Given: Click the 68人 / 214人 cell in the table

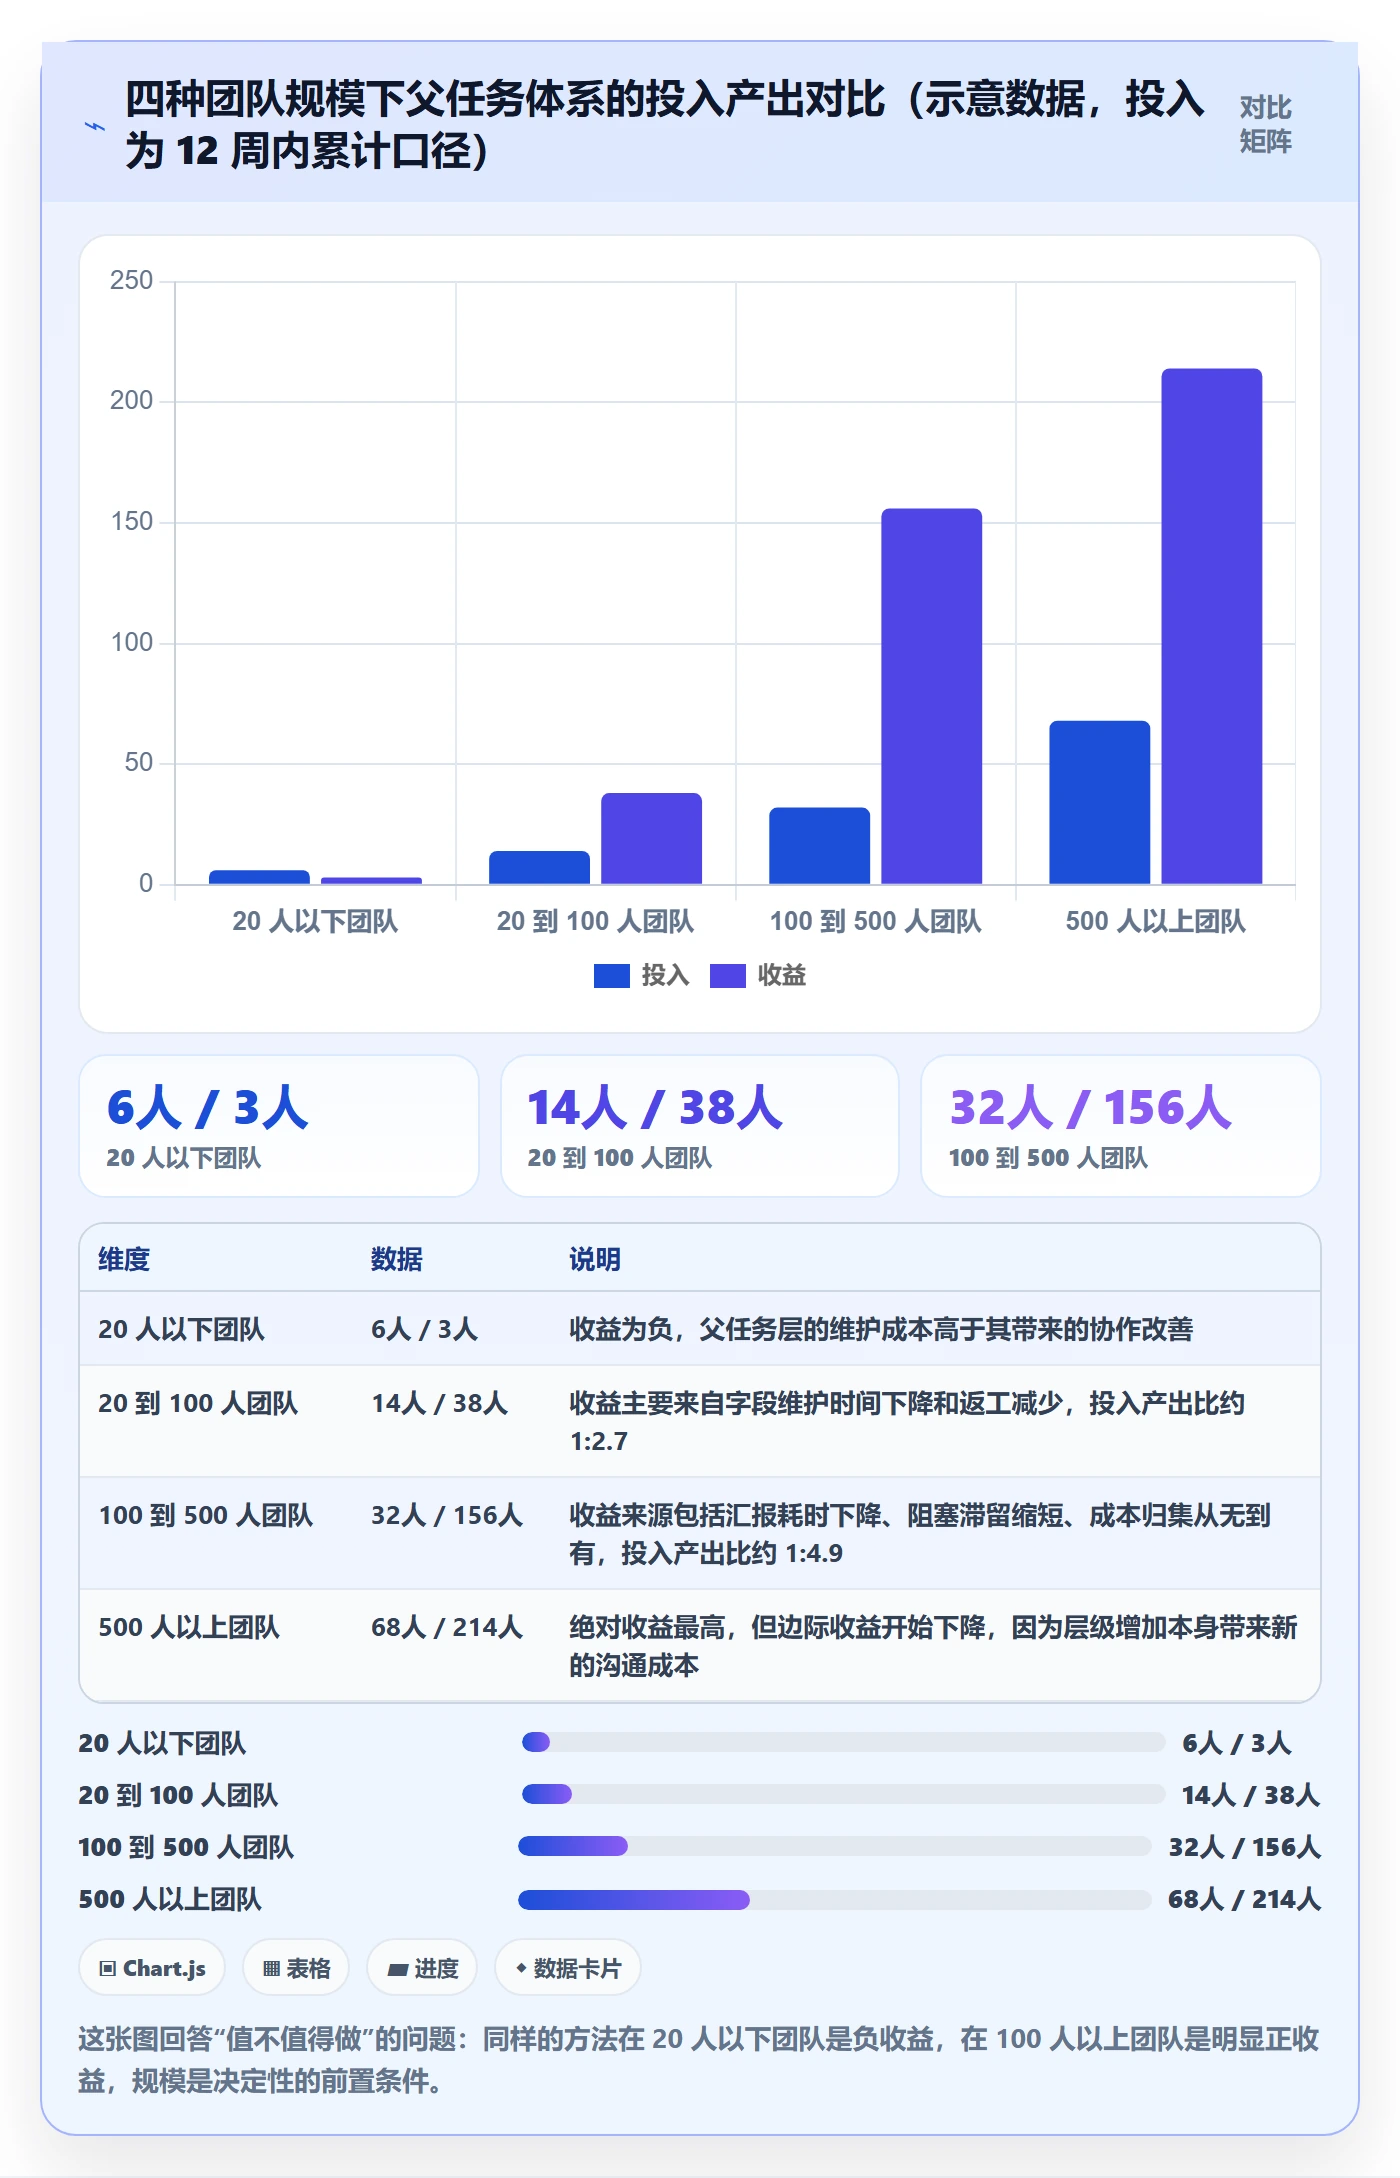Looking at the screenshot, I should click(447, 1627).
